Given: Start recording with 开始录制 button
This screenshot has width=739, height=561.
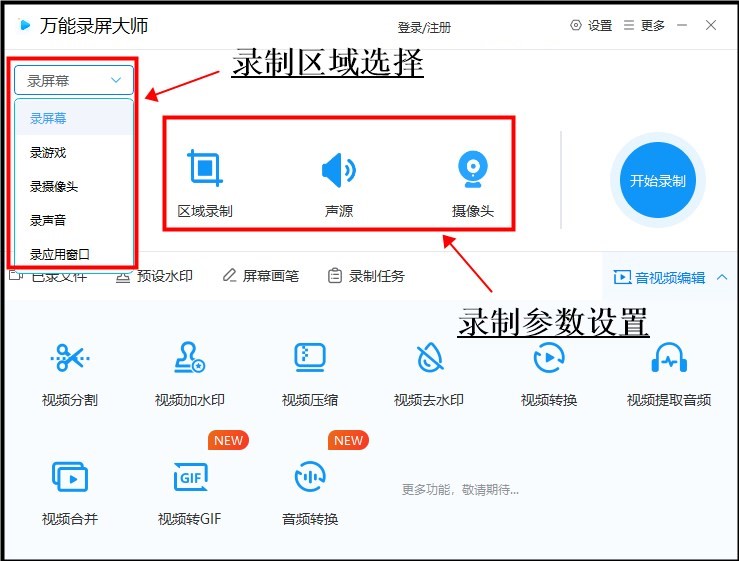Looking at the screenshot, I should pyautogui.click(x=657, y=180).
